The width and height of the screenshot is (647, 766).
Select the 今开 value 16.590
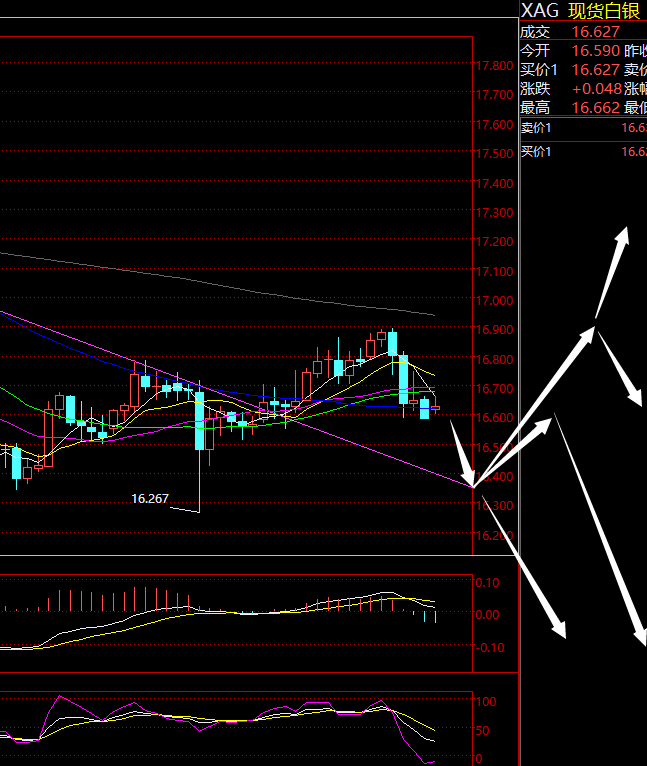[596, 50]
